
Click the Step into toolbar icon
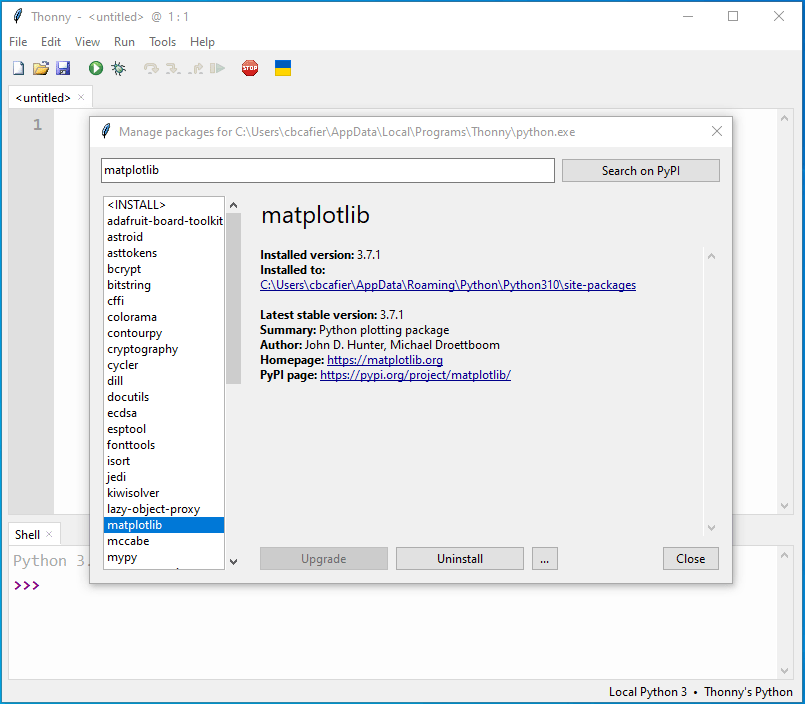pyautogui.click(x=173, y=68)
